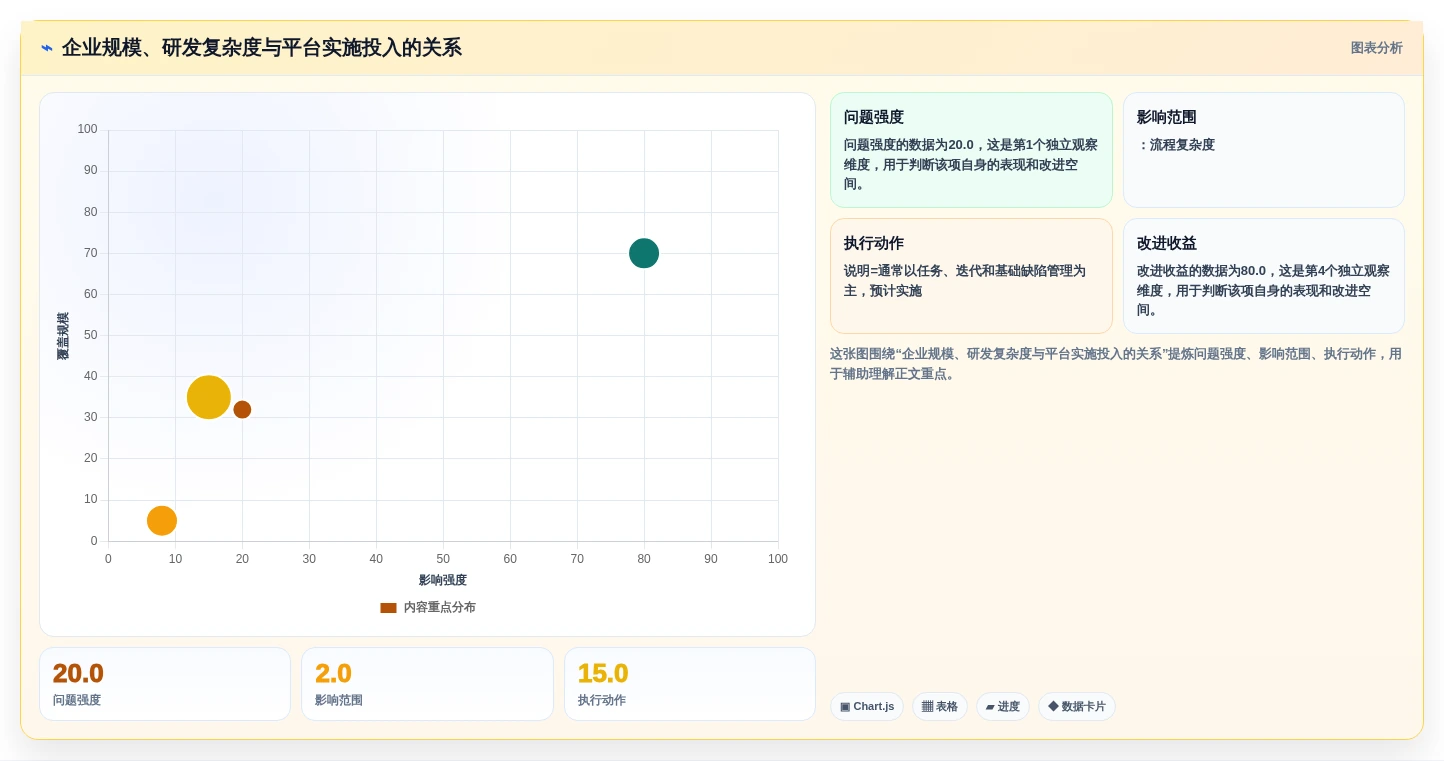Viewport: 1444px width, 761px height.
Task: Click the 20.0 问题强度 stat card
Action: [165, 684]
